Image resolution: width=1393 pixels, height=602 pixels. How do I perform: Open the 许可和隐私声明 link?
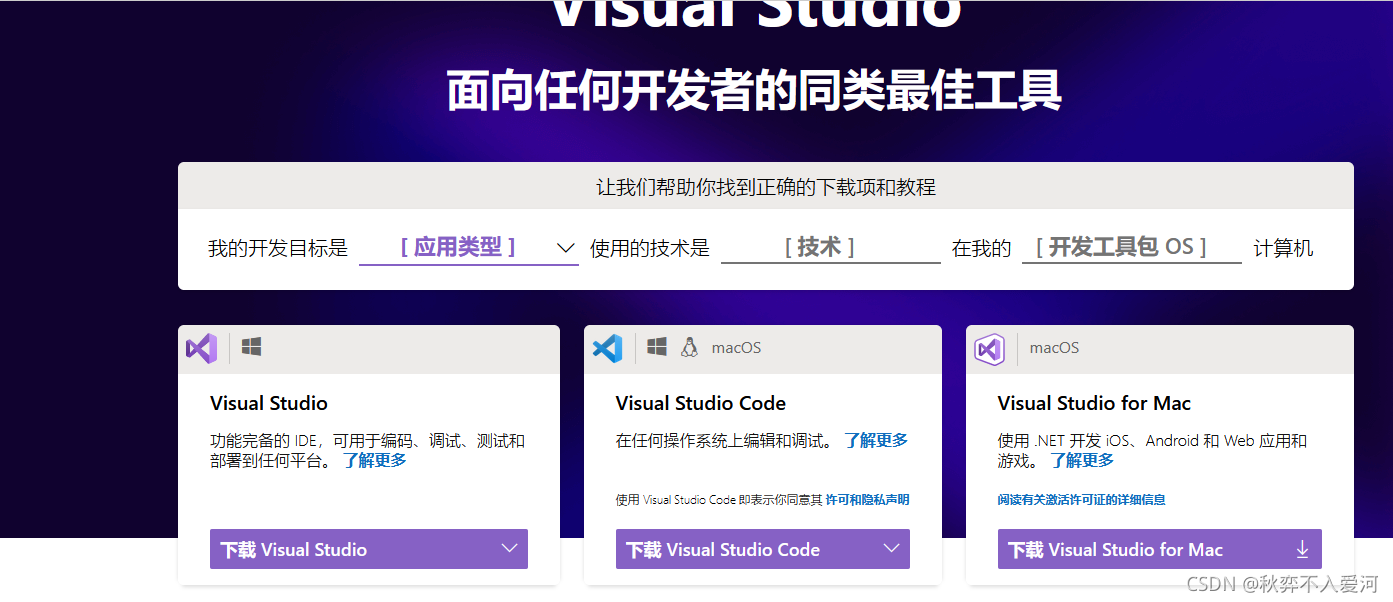[x=867, y=499]
